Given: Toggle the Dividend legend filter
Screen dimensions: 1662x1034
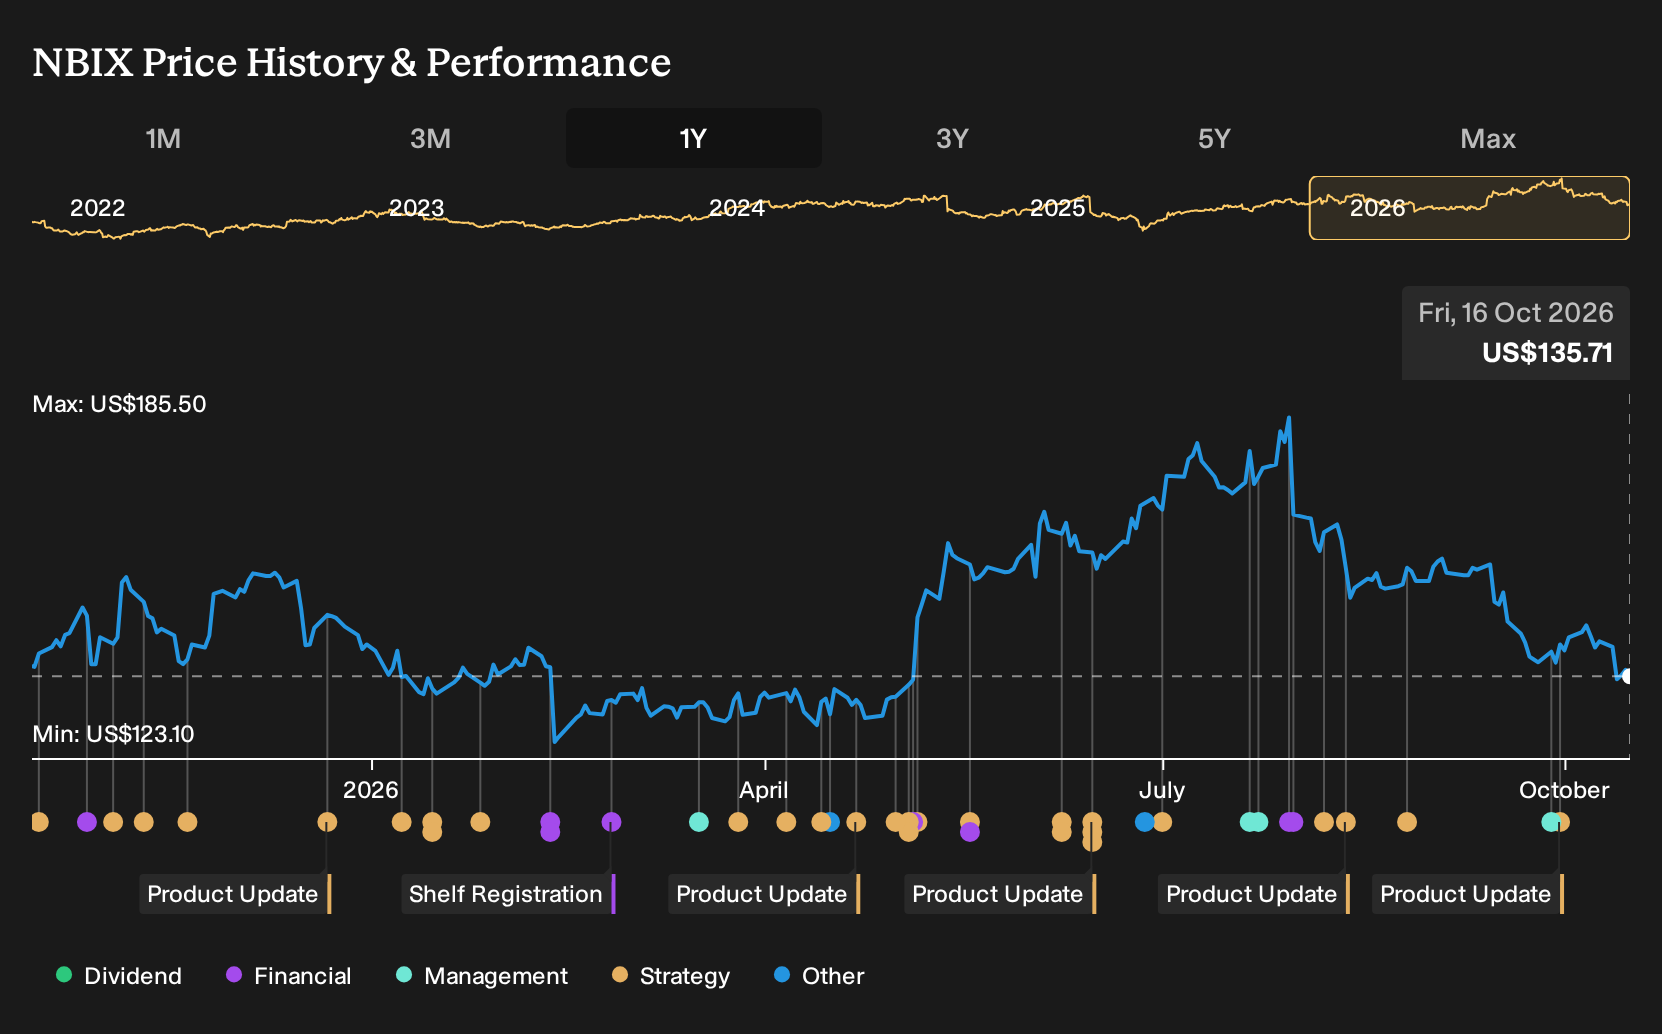Looking at the screenshot, I should 119,976.
